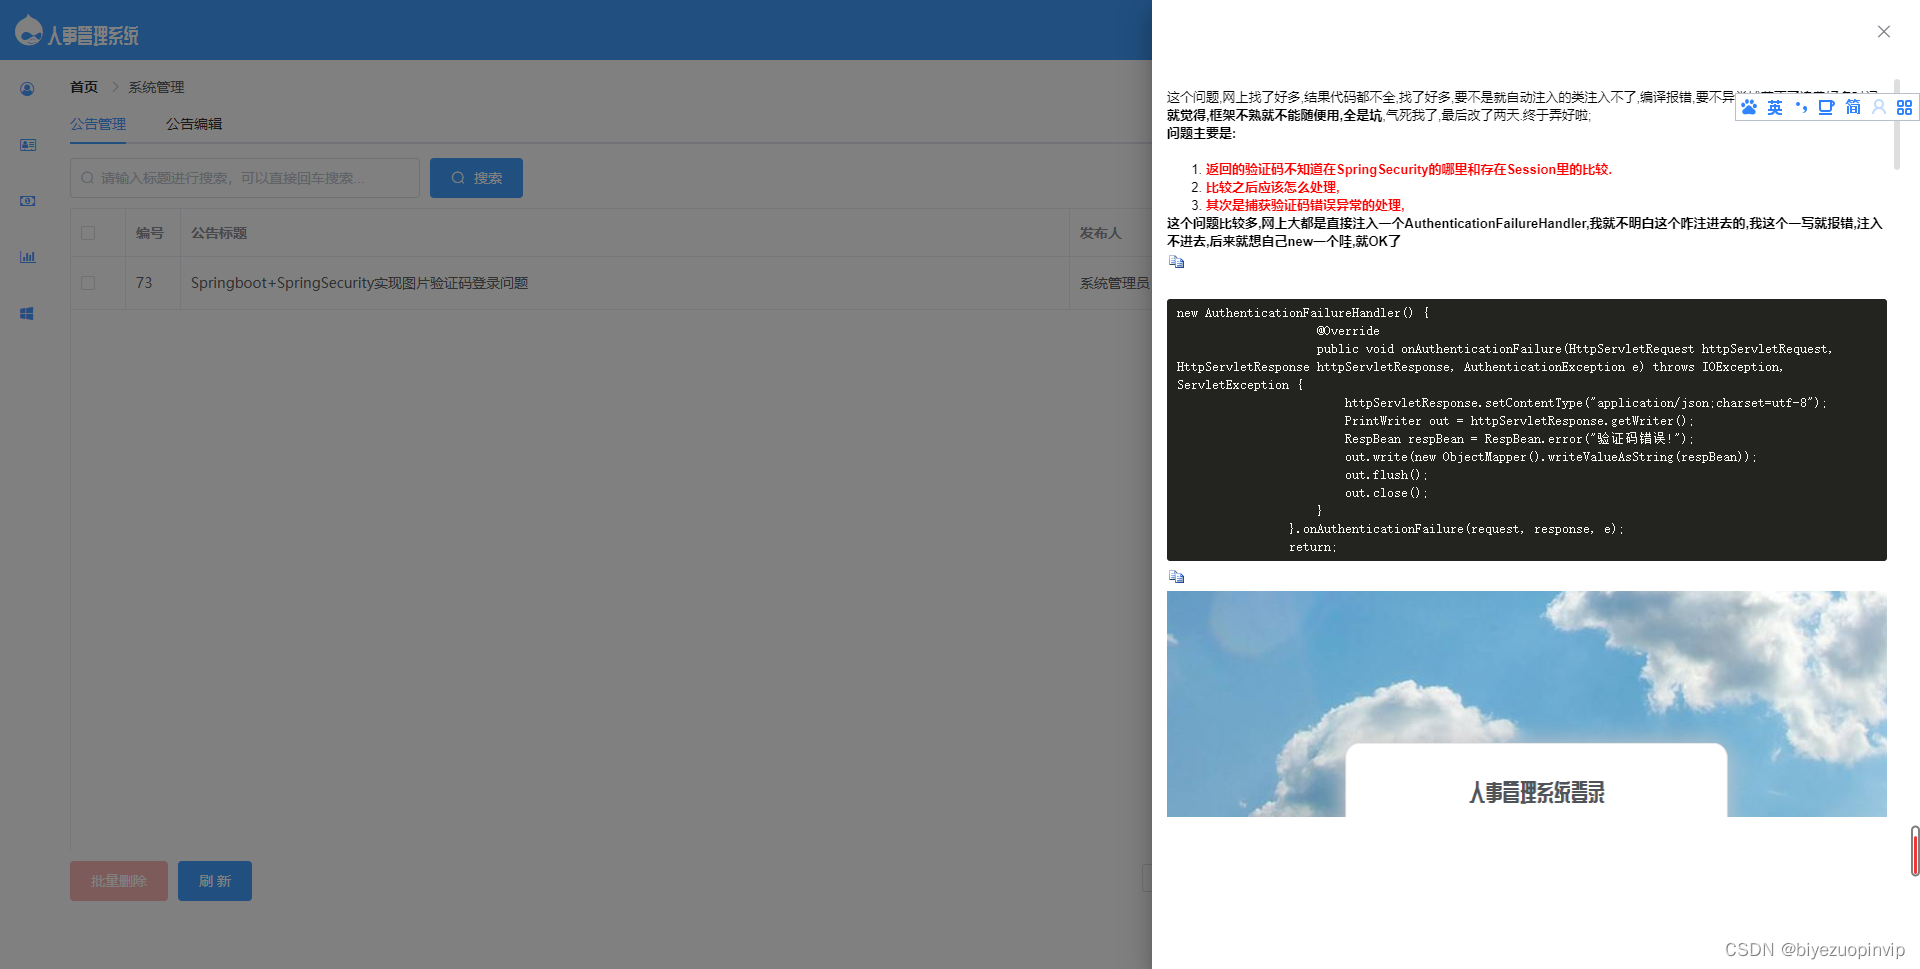Click the 英 language icon in the Baidu toolbar
1920x969 pixels.
[x=1775, y=107]
